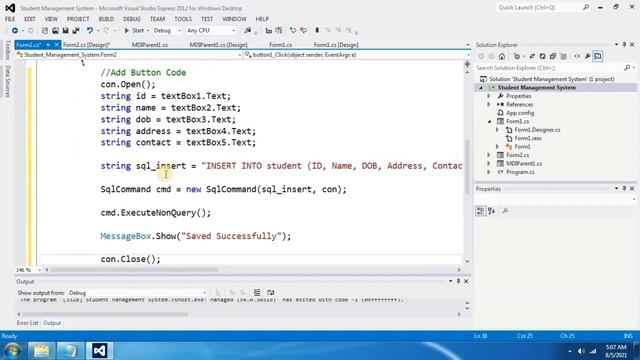Switch to the MDIParent1.cs [Design] tab
The height and width of the screenshot is (360, 640).
[x=218, y=45]
